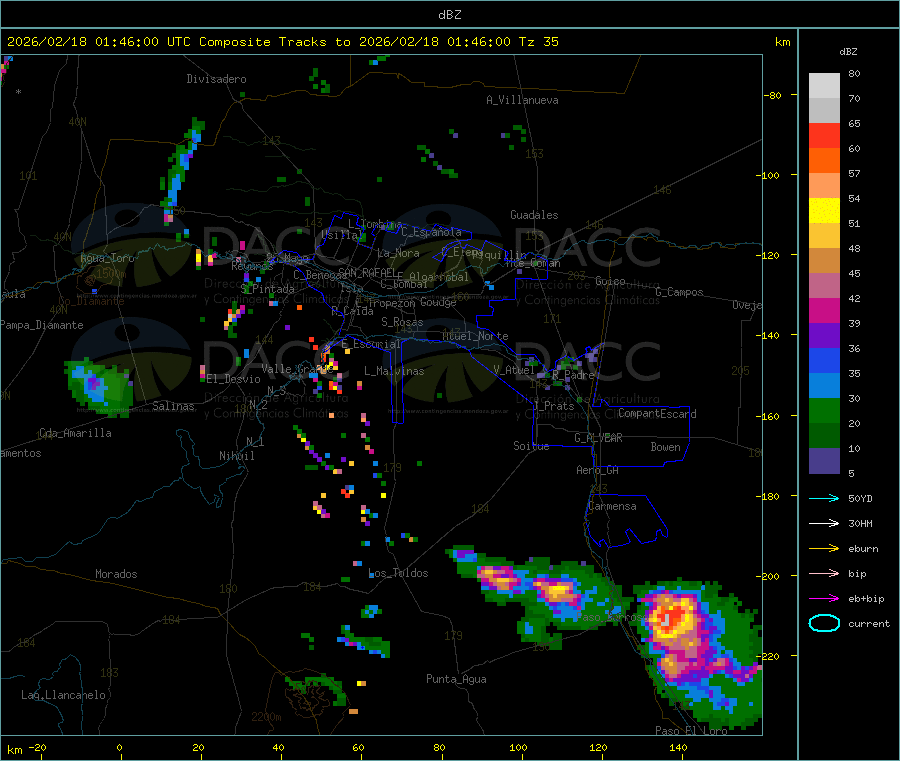Click the bip pink arrow legend icon
This screenshot has width=900, height=761.
(x=824, y=573)
